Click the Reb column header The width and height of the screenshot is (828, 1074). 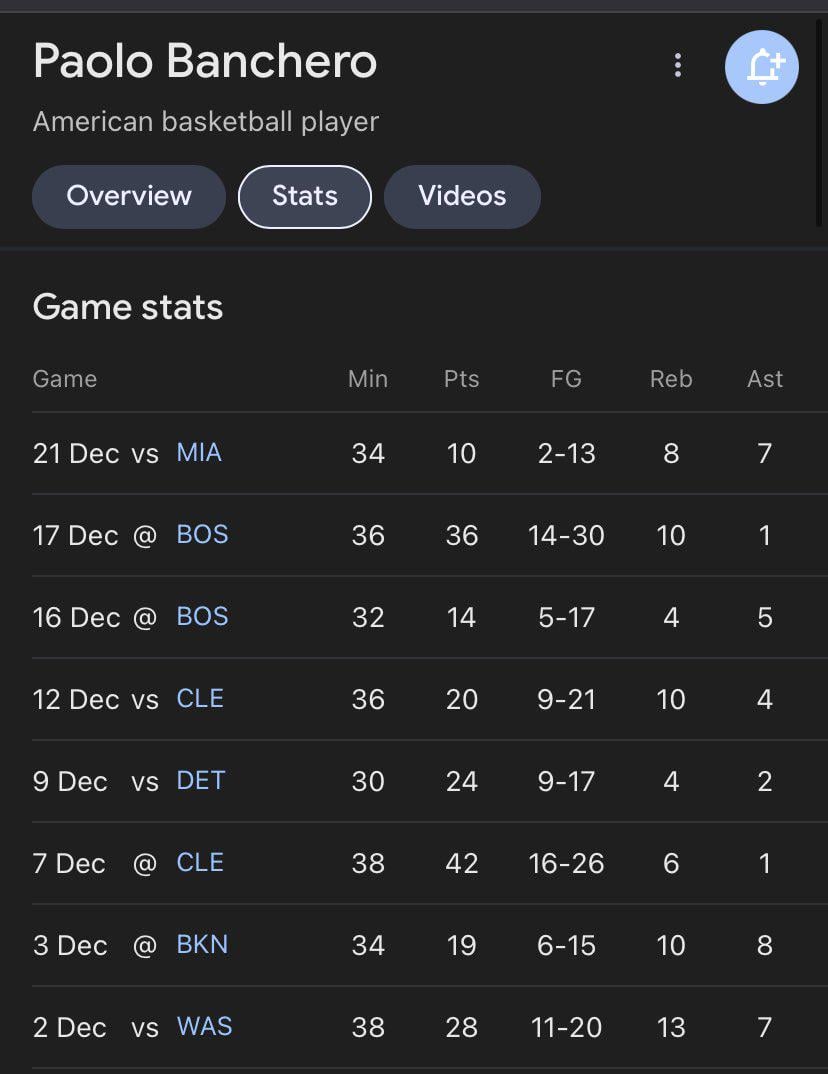coord(671,379)
